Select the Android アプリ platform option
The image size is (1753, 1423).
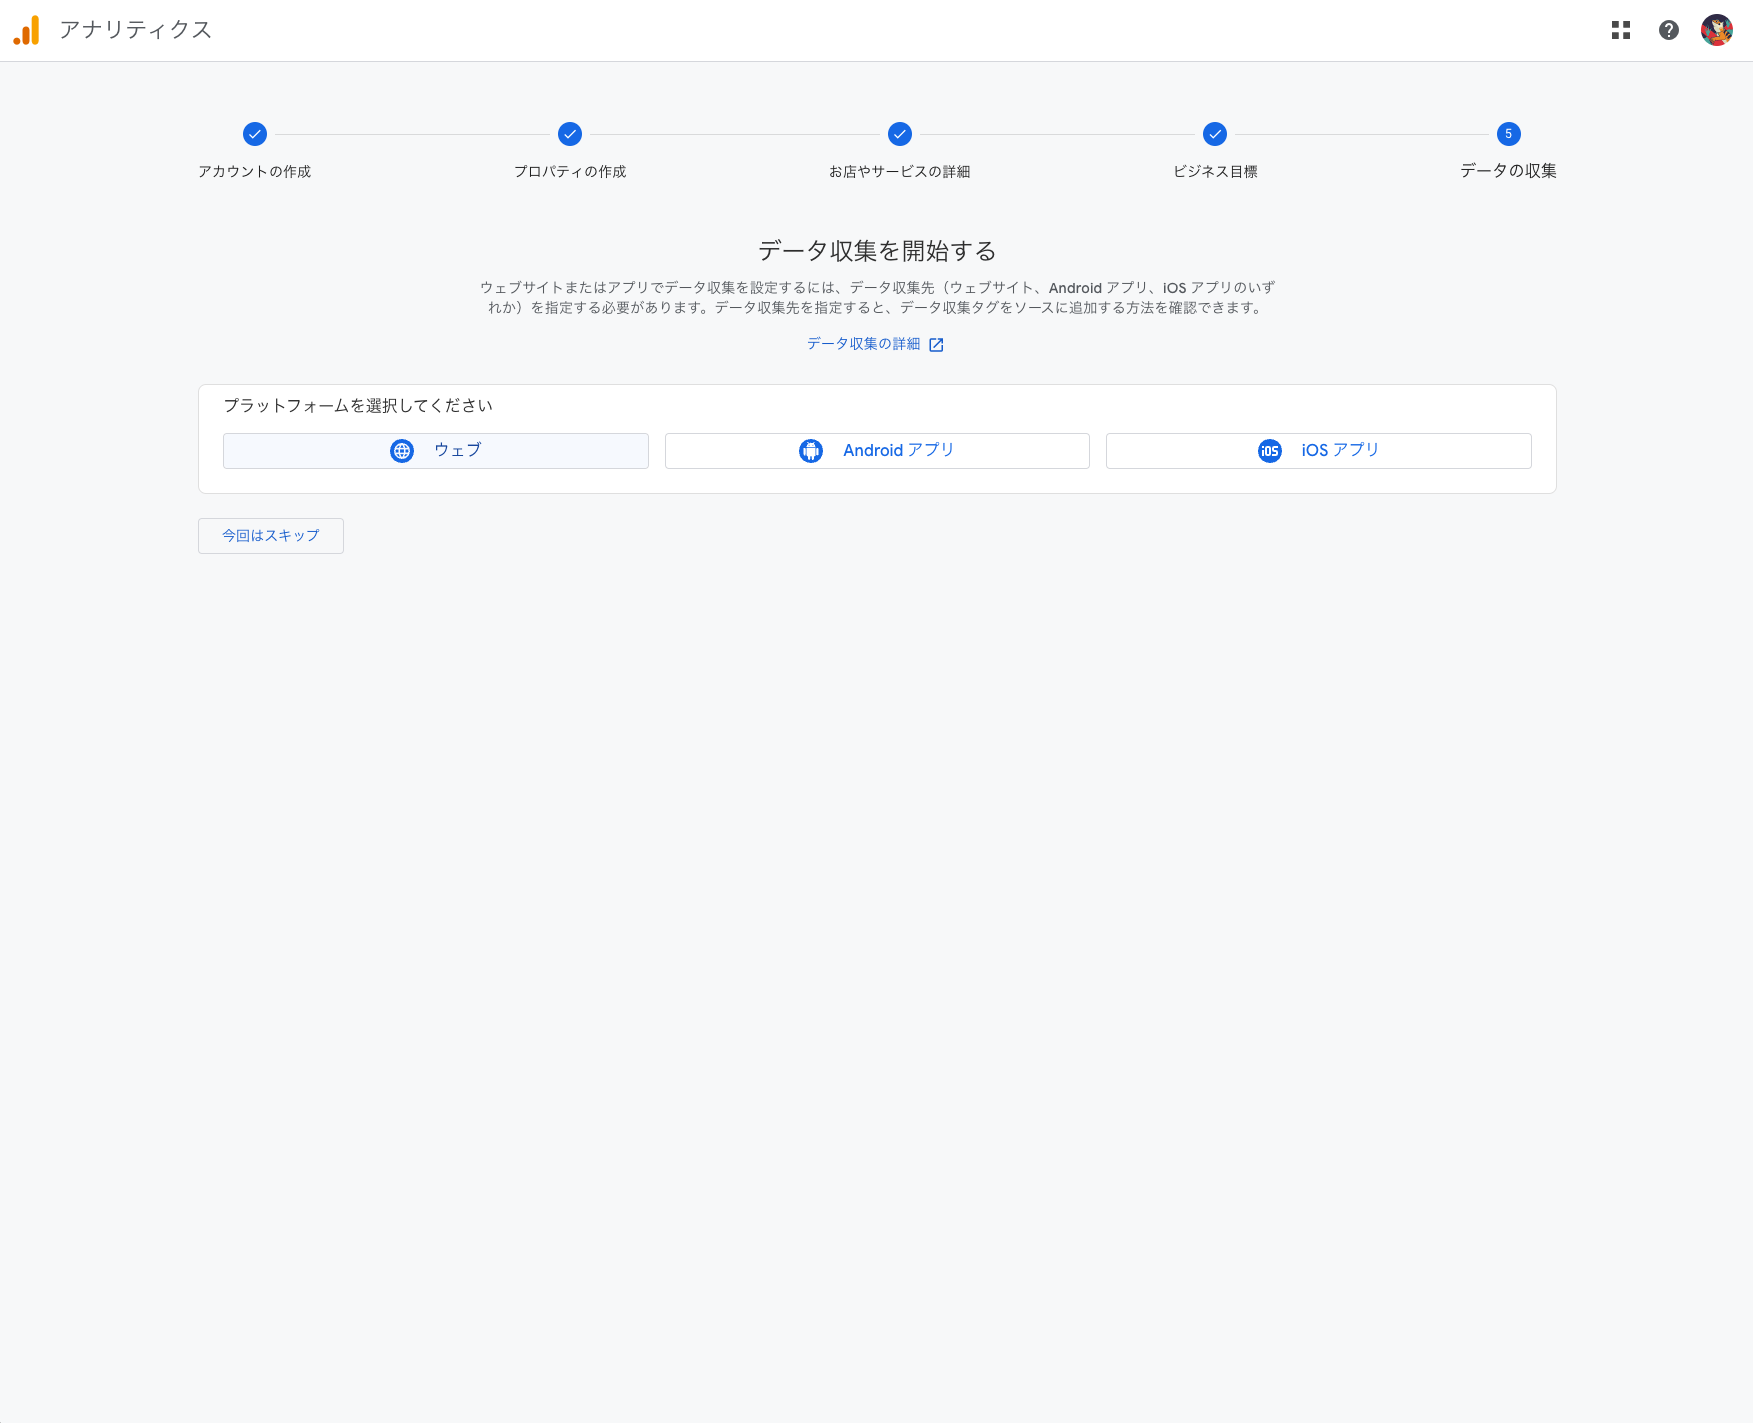click(876, 450)
